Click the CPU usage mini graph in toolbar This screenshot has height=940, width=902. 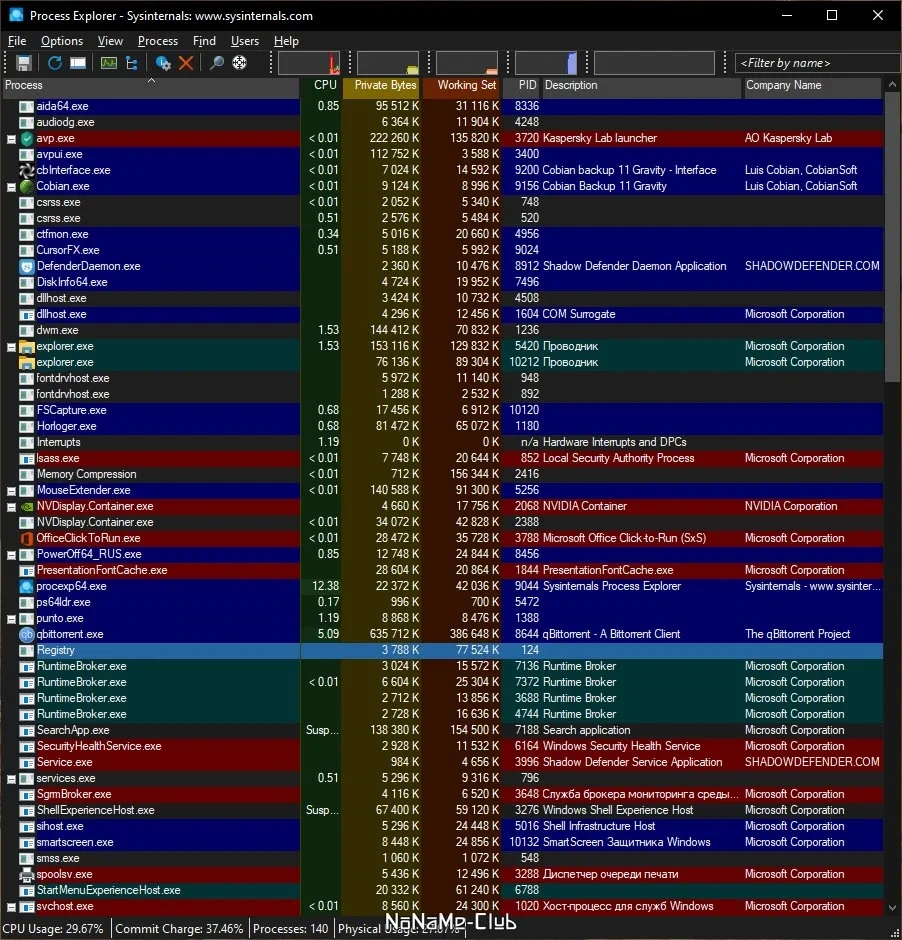[x=309, y=63]
